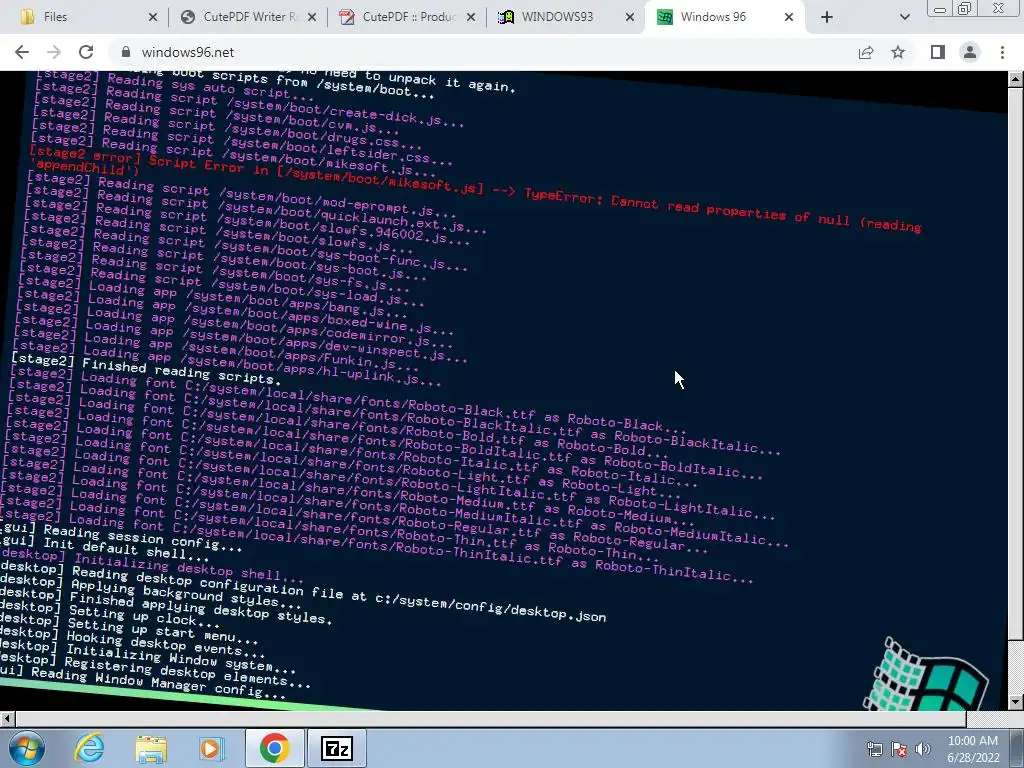This screenshot has height=768, width=1024.
Task: Click 'Init default shell...' line
Action: pos(104,550)
